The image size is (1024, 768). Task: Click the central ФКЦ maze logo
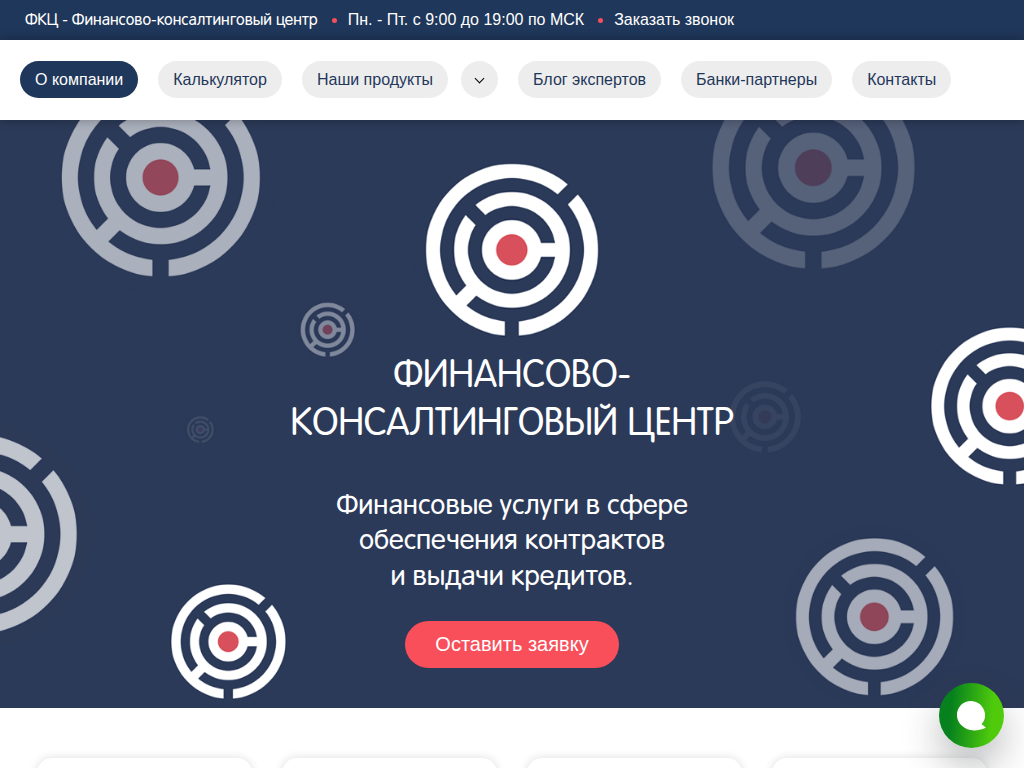tap(511, 251)
